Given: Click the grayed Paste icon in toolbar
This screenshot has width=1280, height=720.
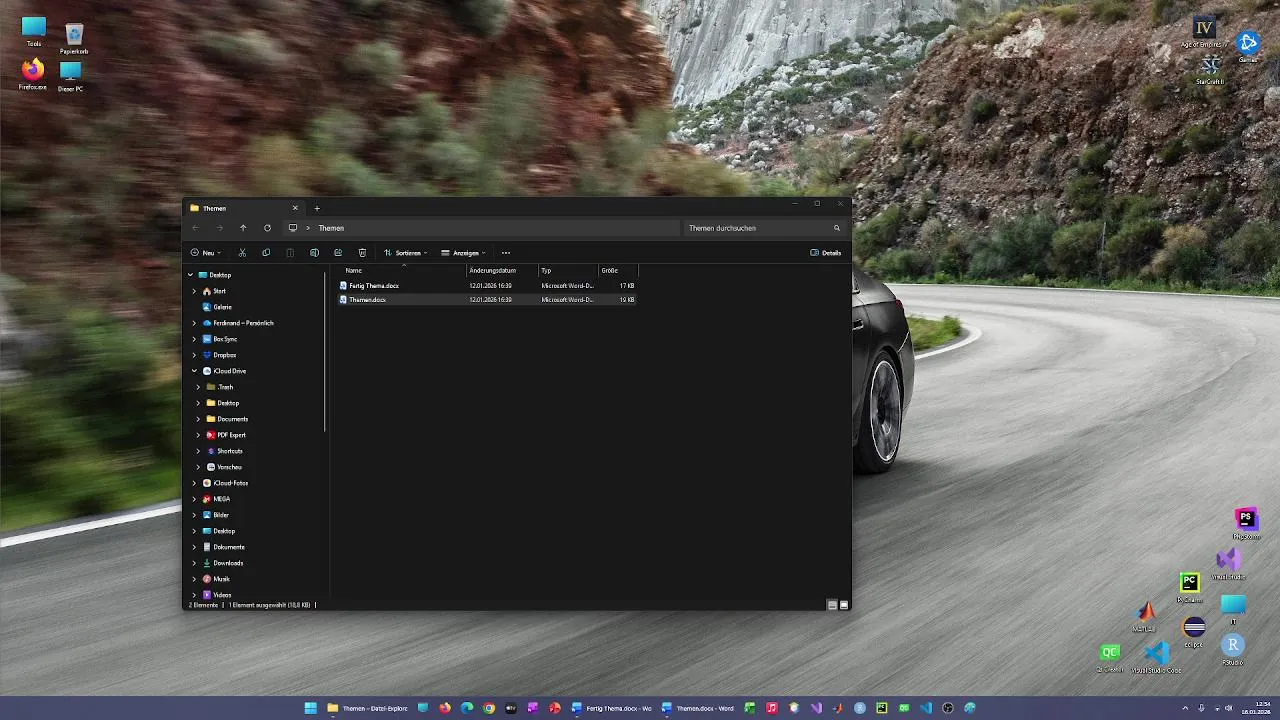Looking at the screenshot, I should pos(290,253).
